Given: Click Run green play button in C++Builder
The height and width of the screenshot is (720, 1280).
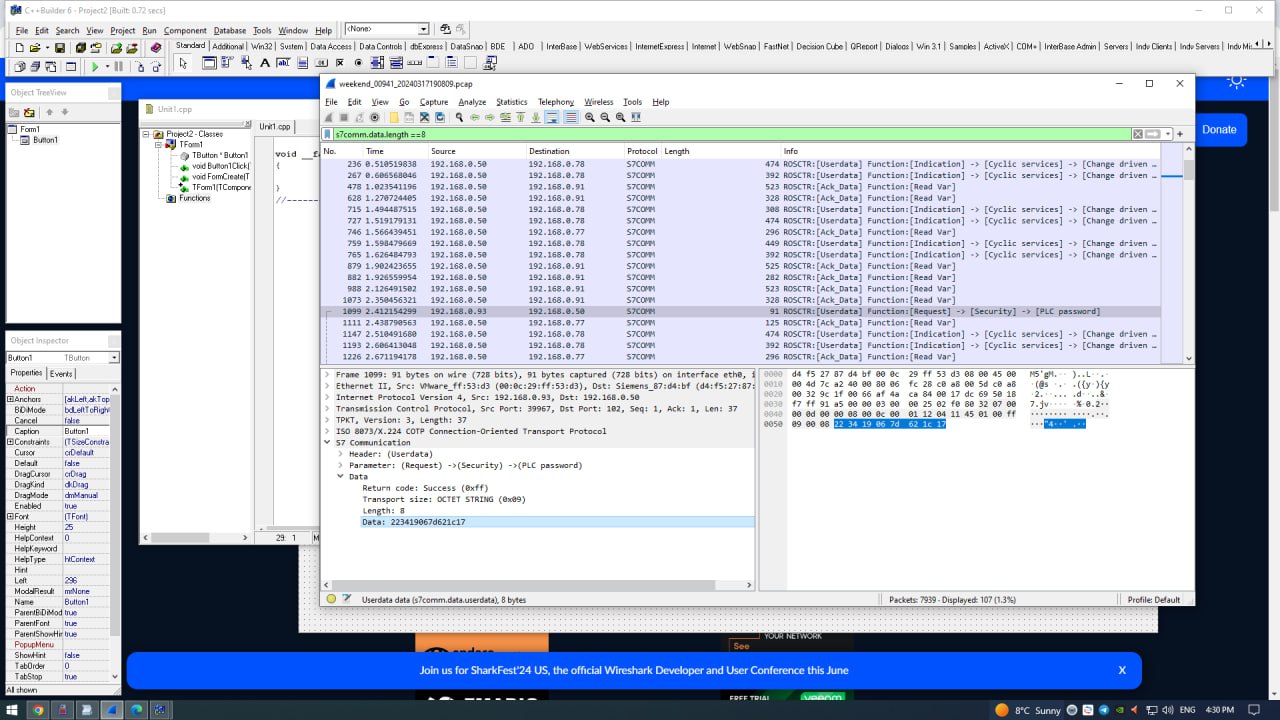Looking at the screenshot, I should click(x=95, y=67).
